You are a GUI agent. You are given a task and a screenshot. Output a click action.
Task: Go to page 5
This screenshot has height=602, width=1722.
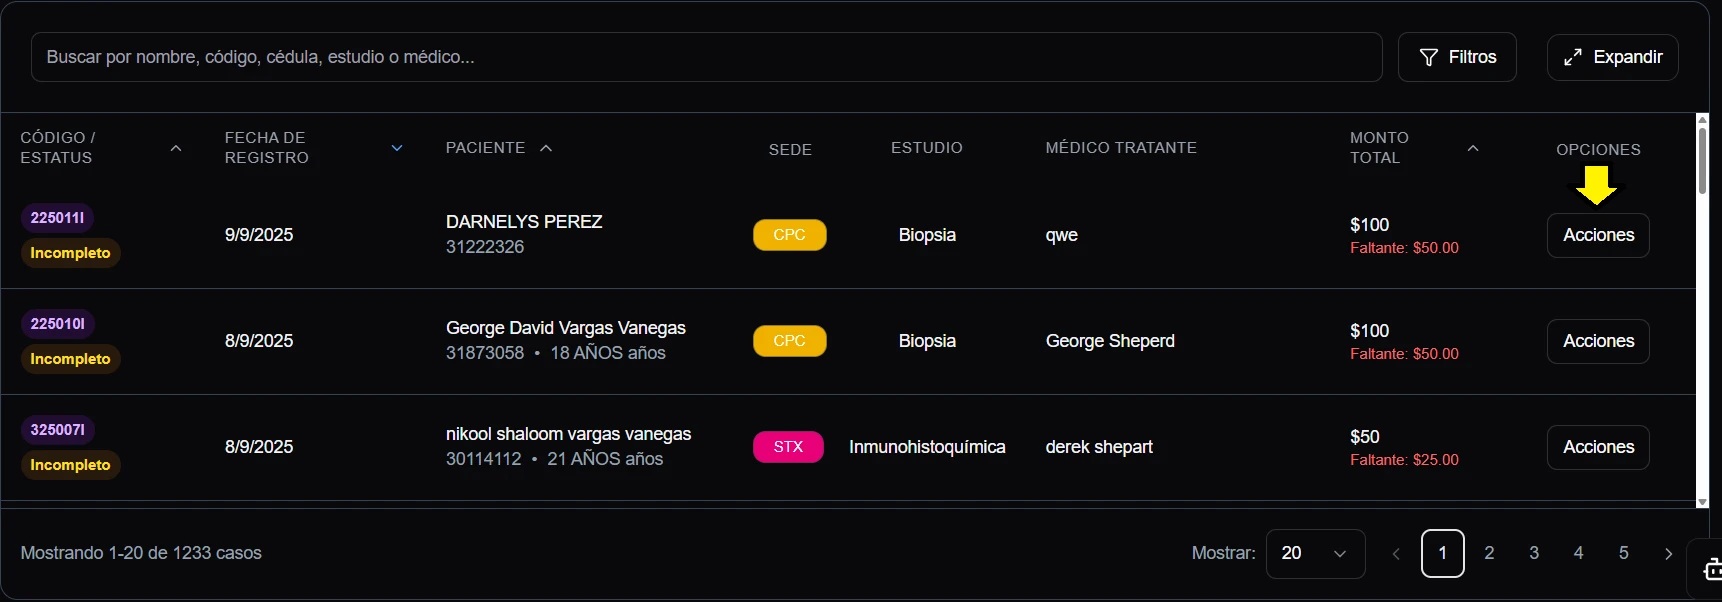[x=1623, y=553]
